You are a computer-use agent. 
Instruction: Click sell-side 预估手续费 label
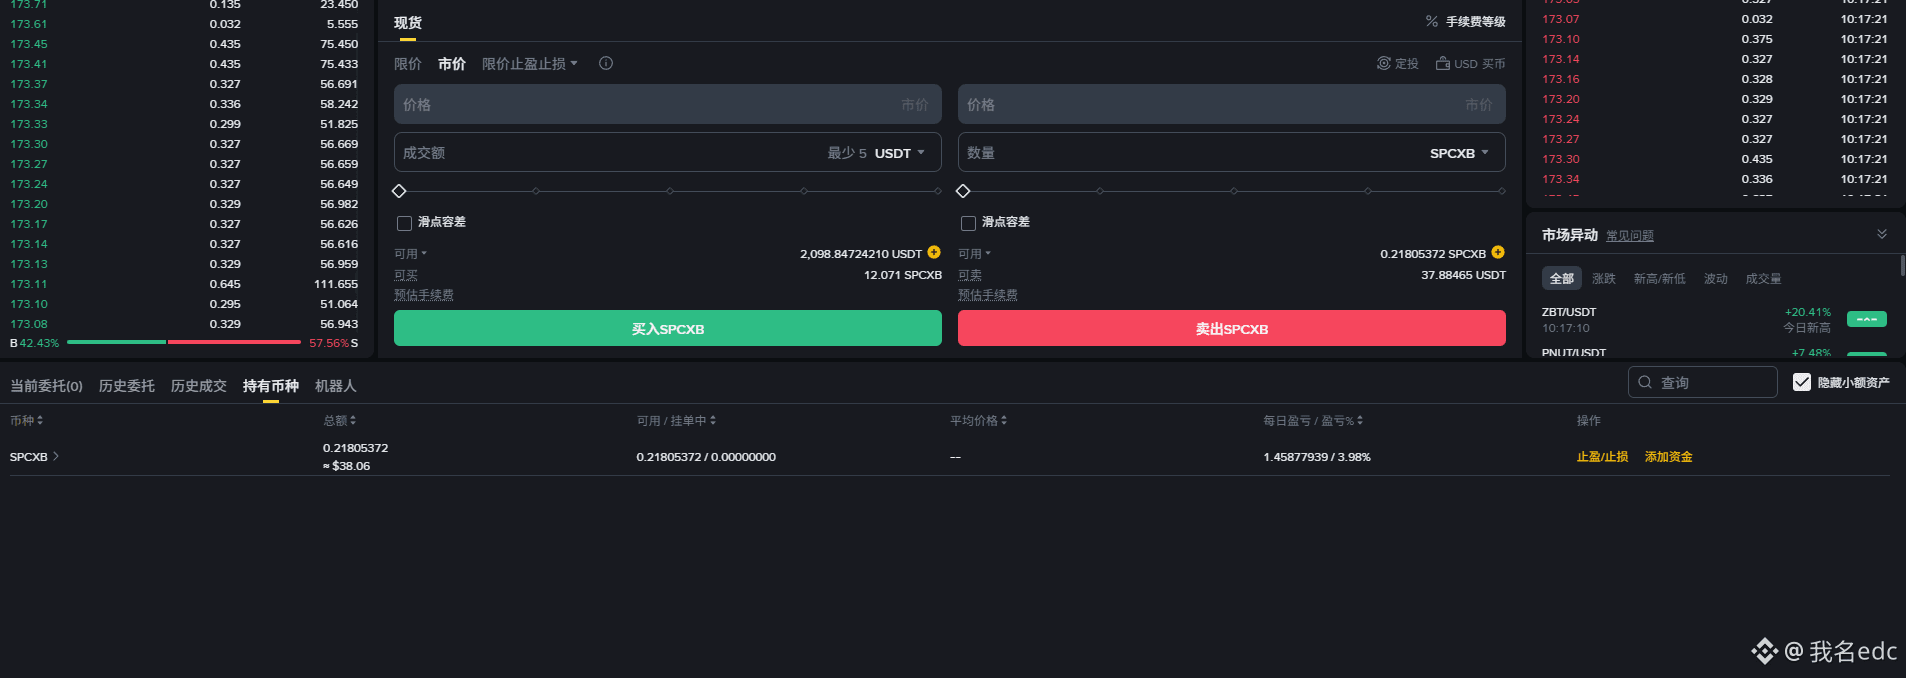(988, 295)
